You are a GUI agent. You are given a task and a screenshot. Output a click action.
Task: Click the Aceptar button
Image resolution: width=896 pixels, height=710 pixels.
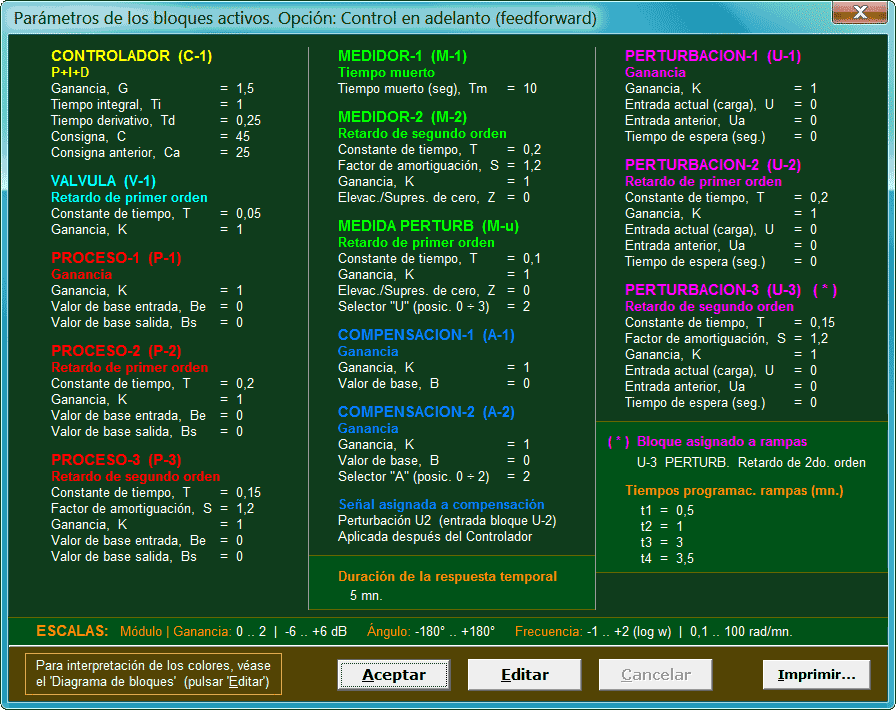[393, 674]
